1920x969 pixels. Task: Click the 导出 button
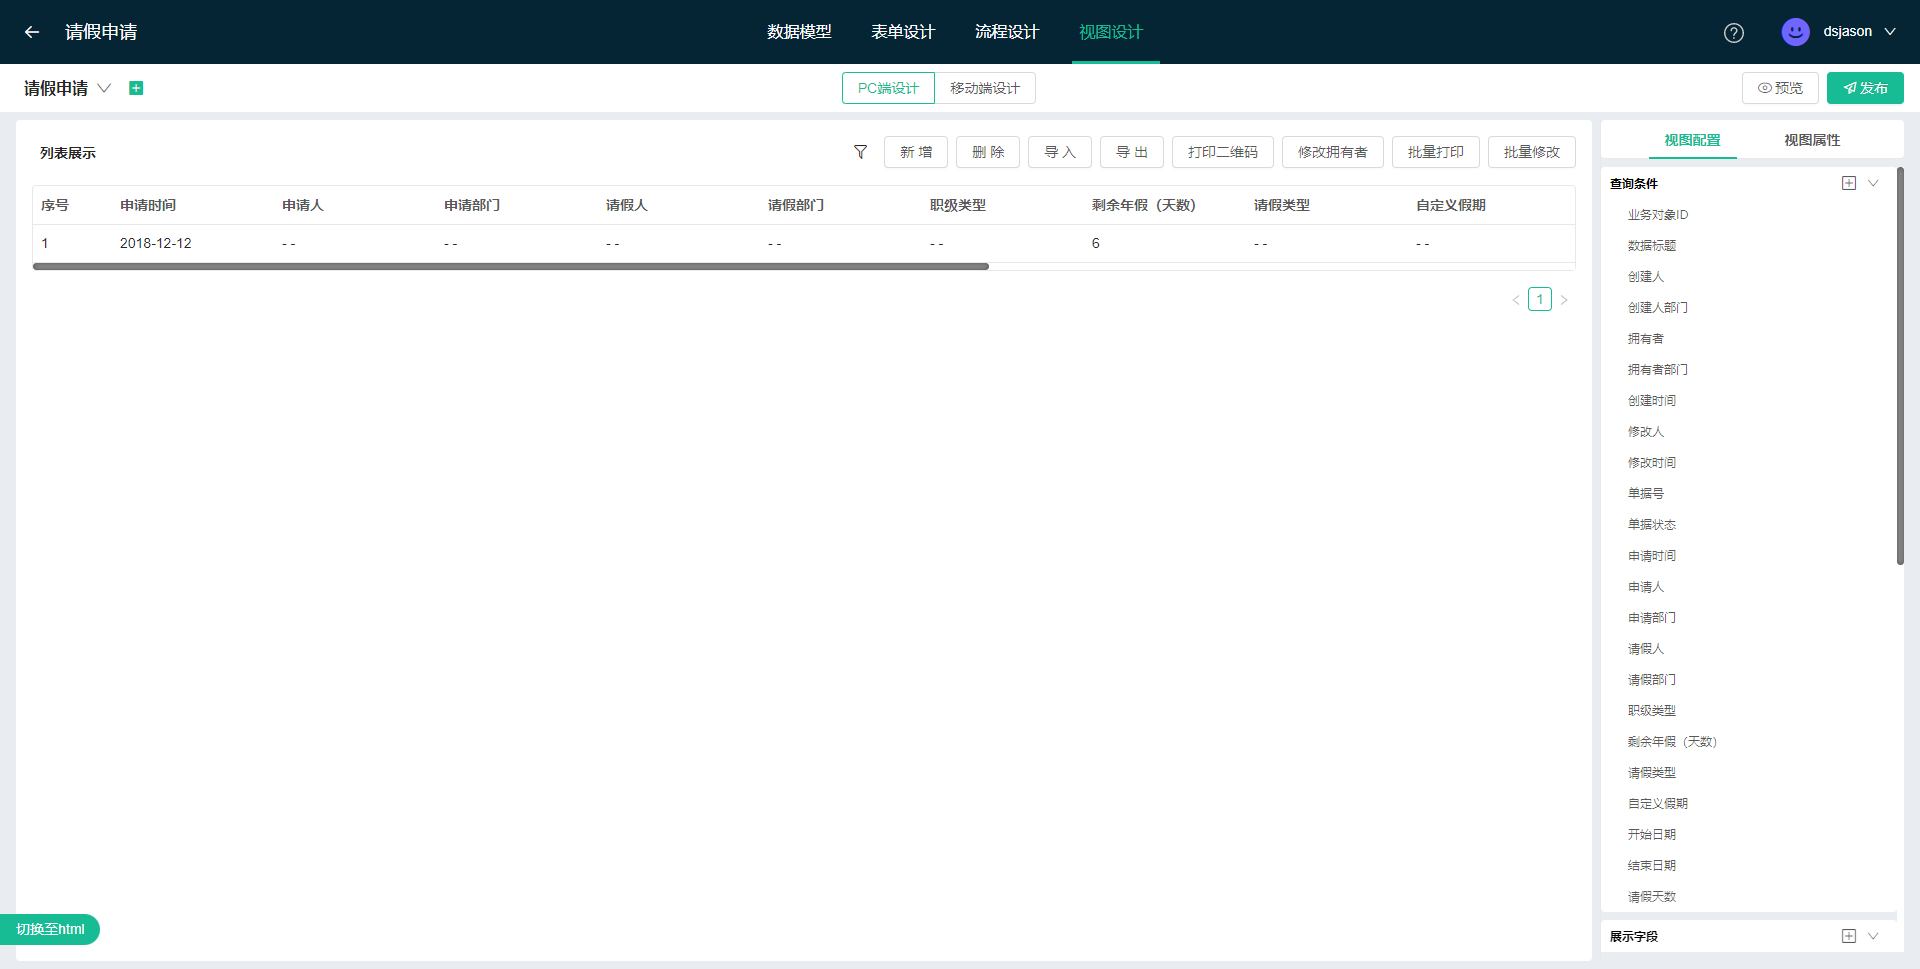pos(1132,152)
